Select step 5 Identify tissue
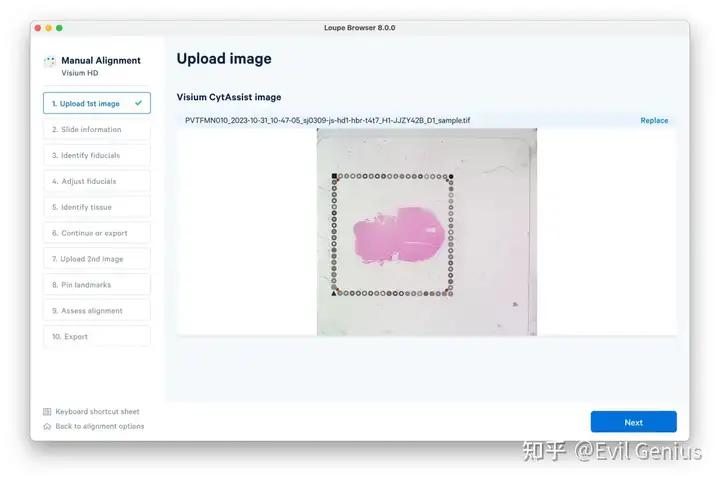This screenshot has height=481, width=720. pyautogui.click(x=97, y=207)
